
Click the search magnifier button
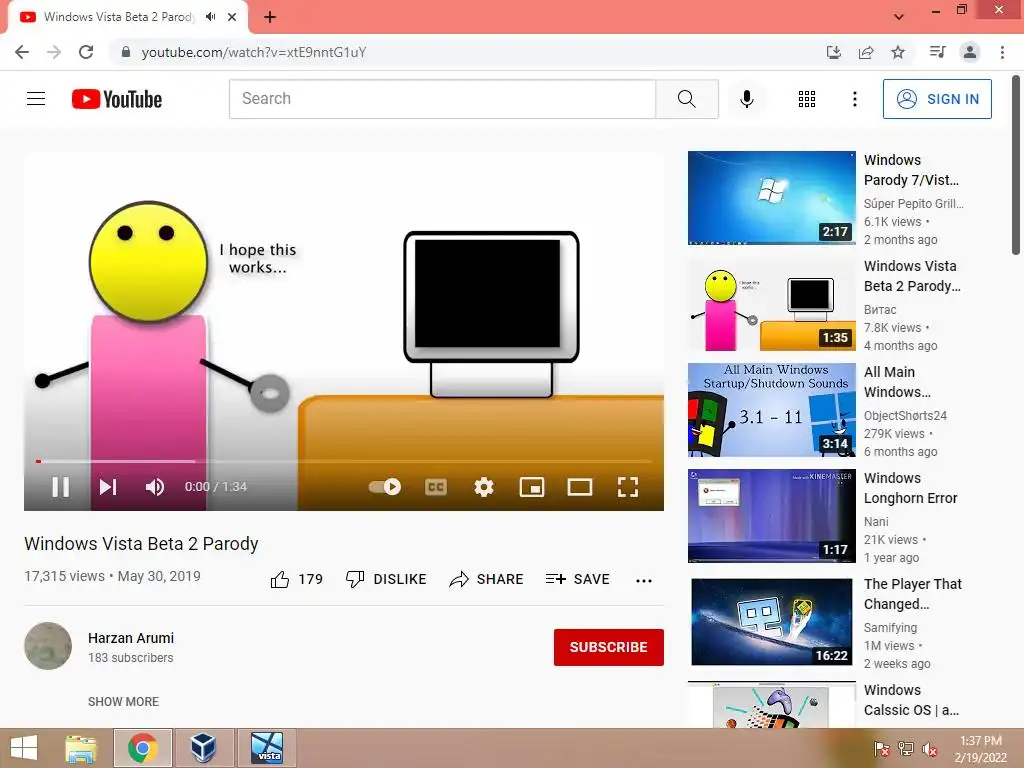point(687,99)
